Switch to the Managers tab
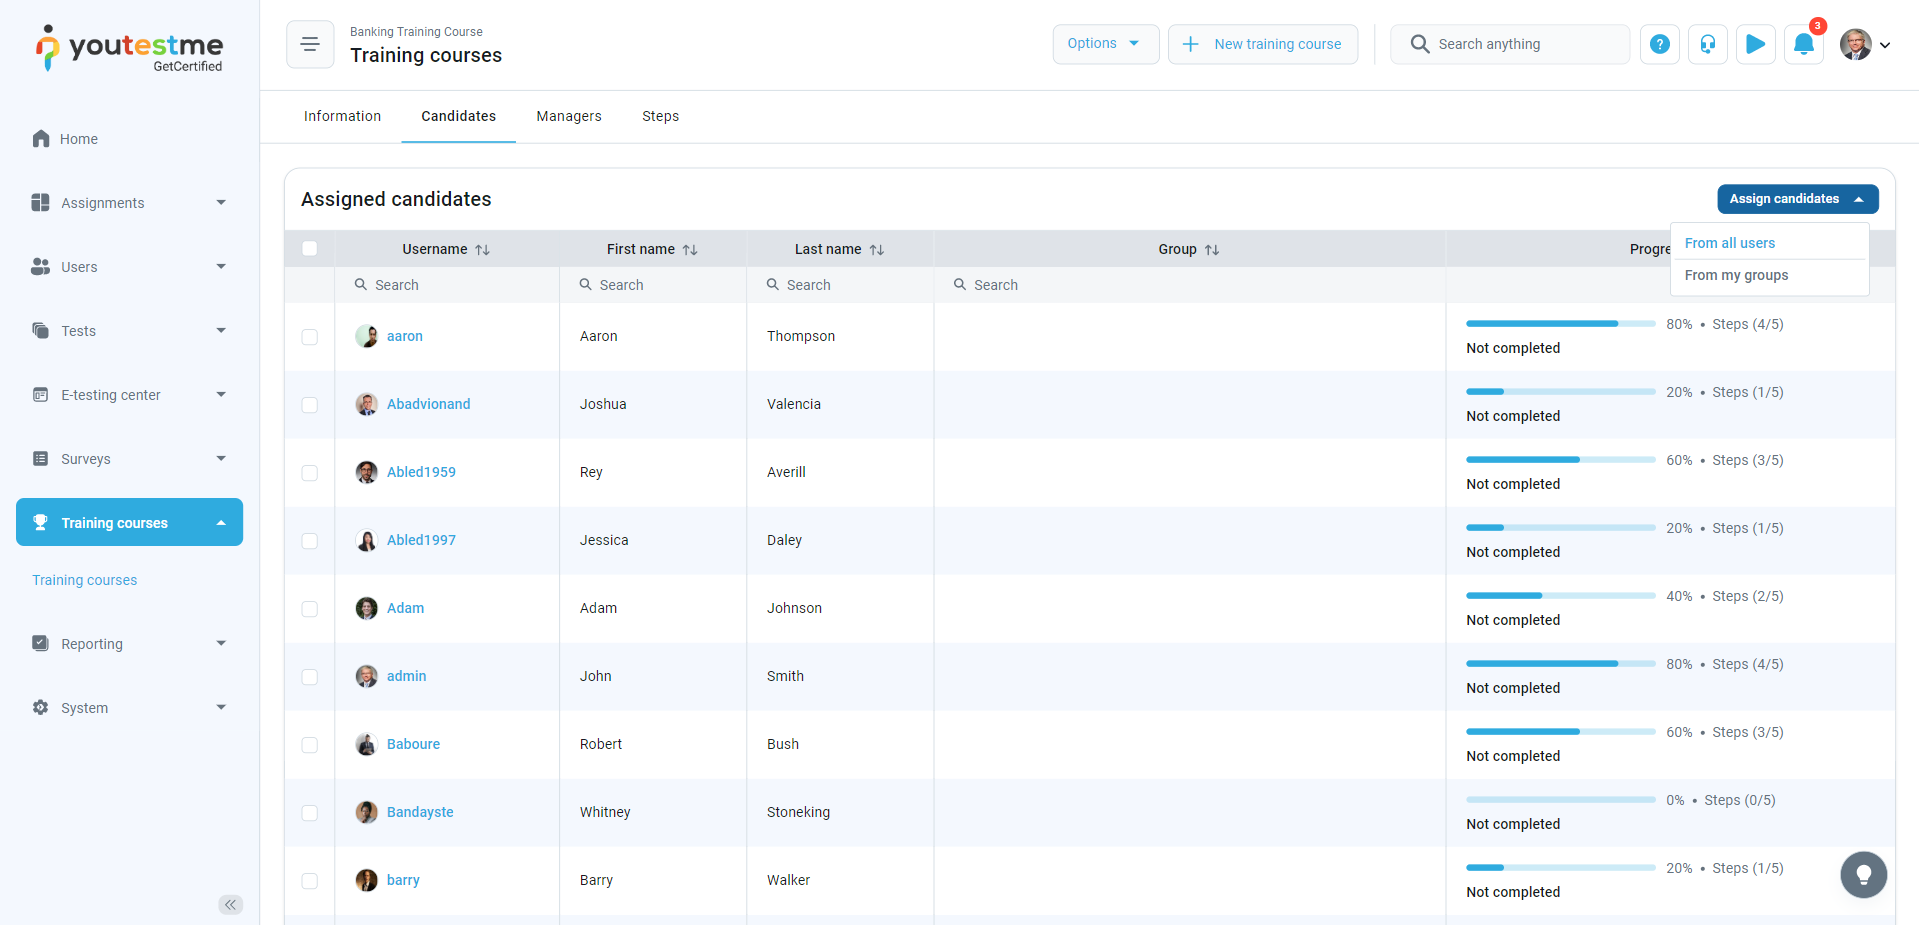This screenshot has width=1919, height=925. [568, 116]
